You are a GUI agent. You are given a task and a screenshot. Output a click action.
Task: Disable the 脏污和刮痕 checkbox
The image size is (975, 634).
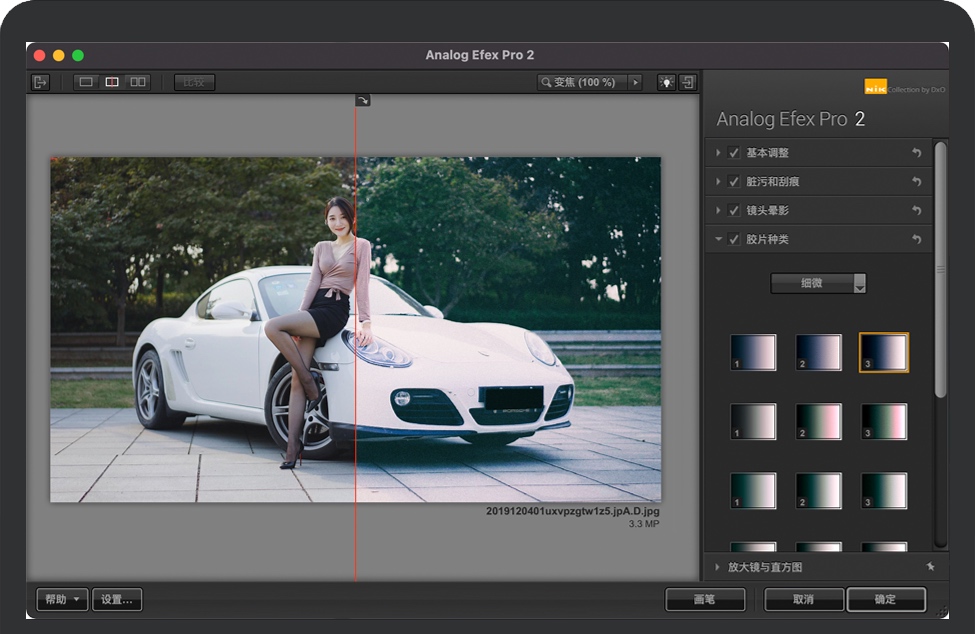(734, 182)
